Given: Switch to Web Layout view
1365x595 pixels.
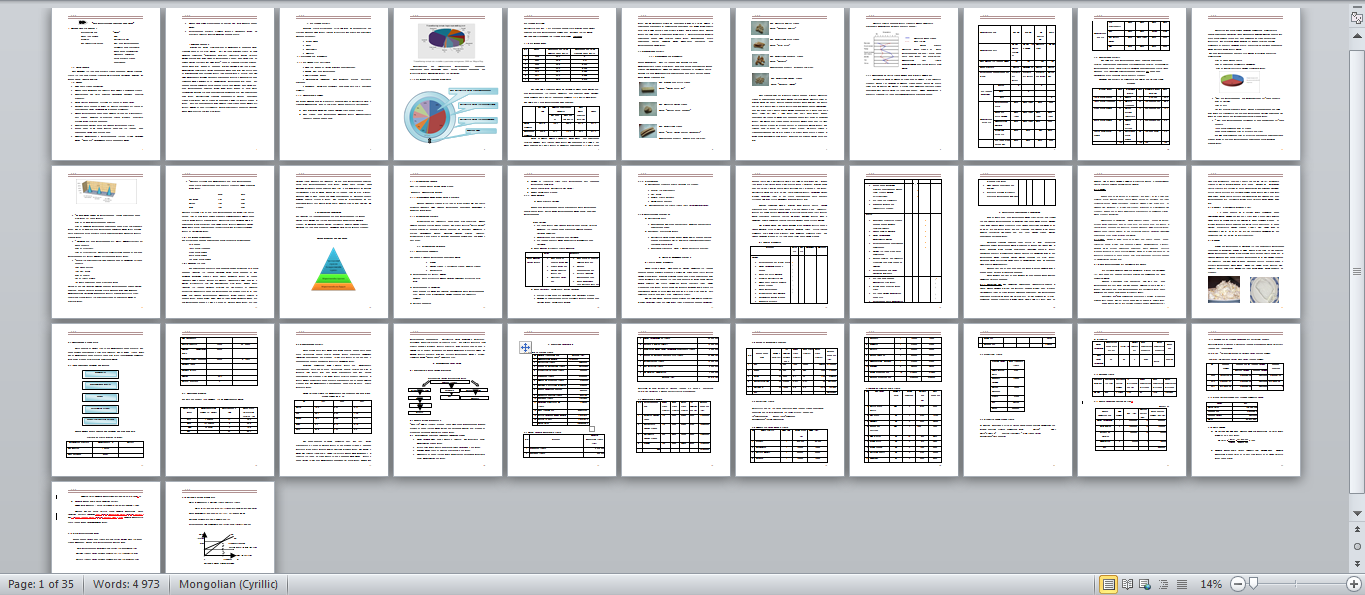Looking at the screenshot, I should [x=1145, y=584].
